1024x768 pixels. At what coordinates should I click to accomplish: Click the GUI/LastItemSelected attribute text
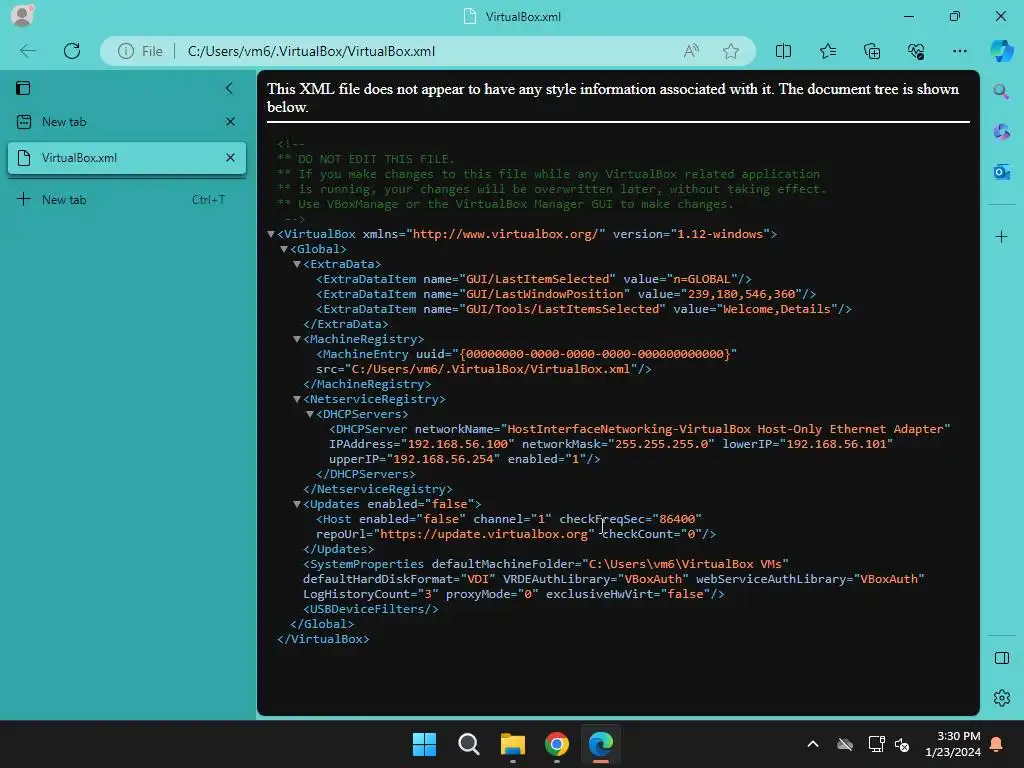click(x=537, y=279)
